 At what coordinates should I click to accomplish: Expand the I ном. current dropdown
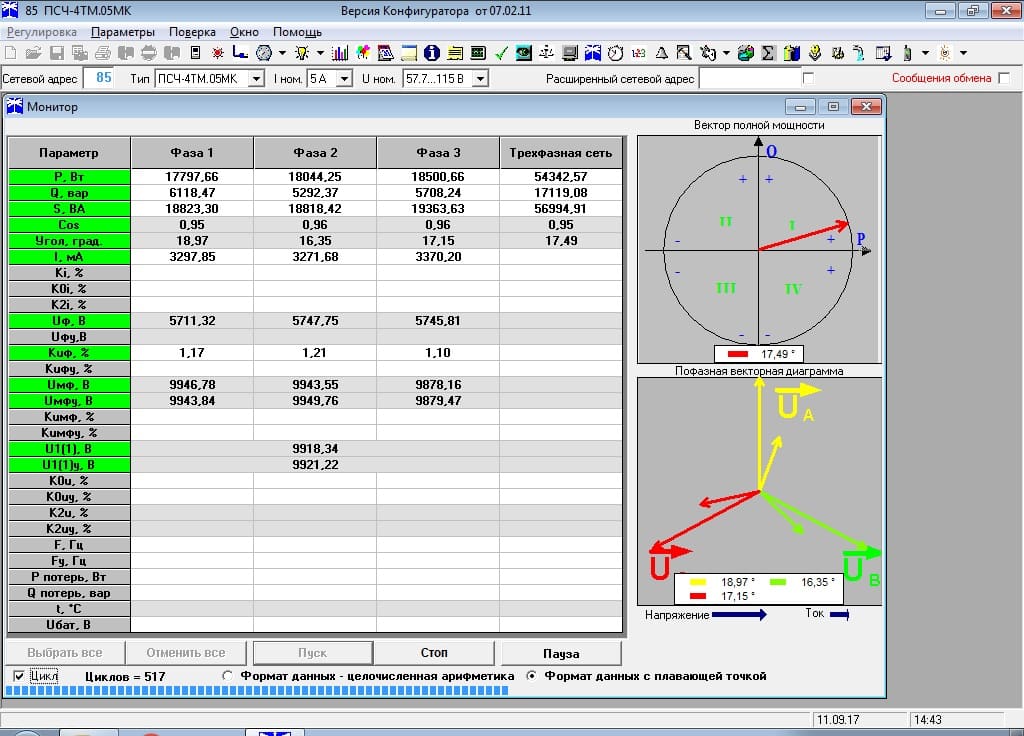344,78
